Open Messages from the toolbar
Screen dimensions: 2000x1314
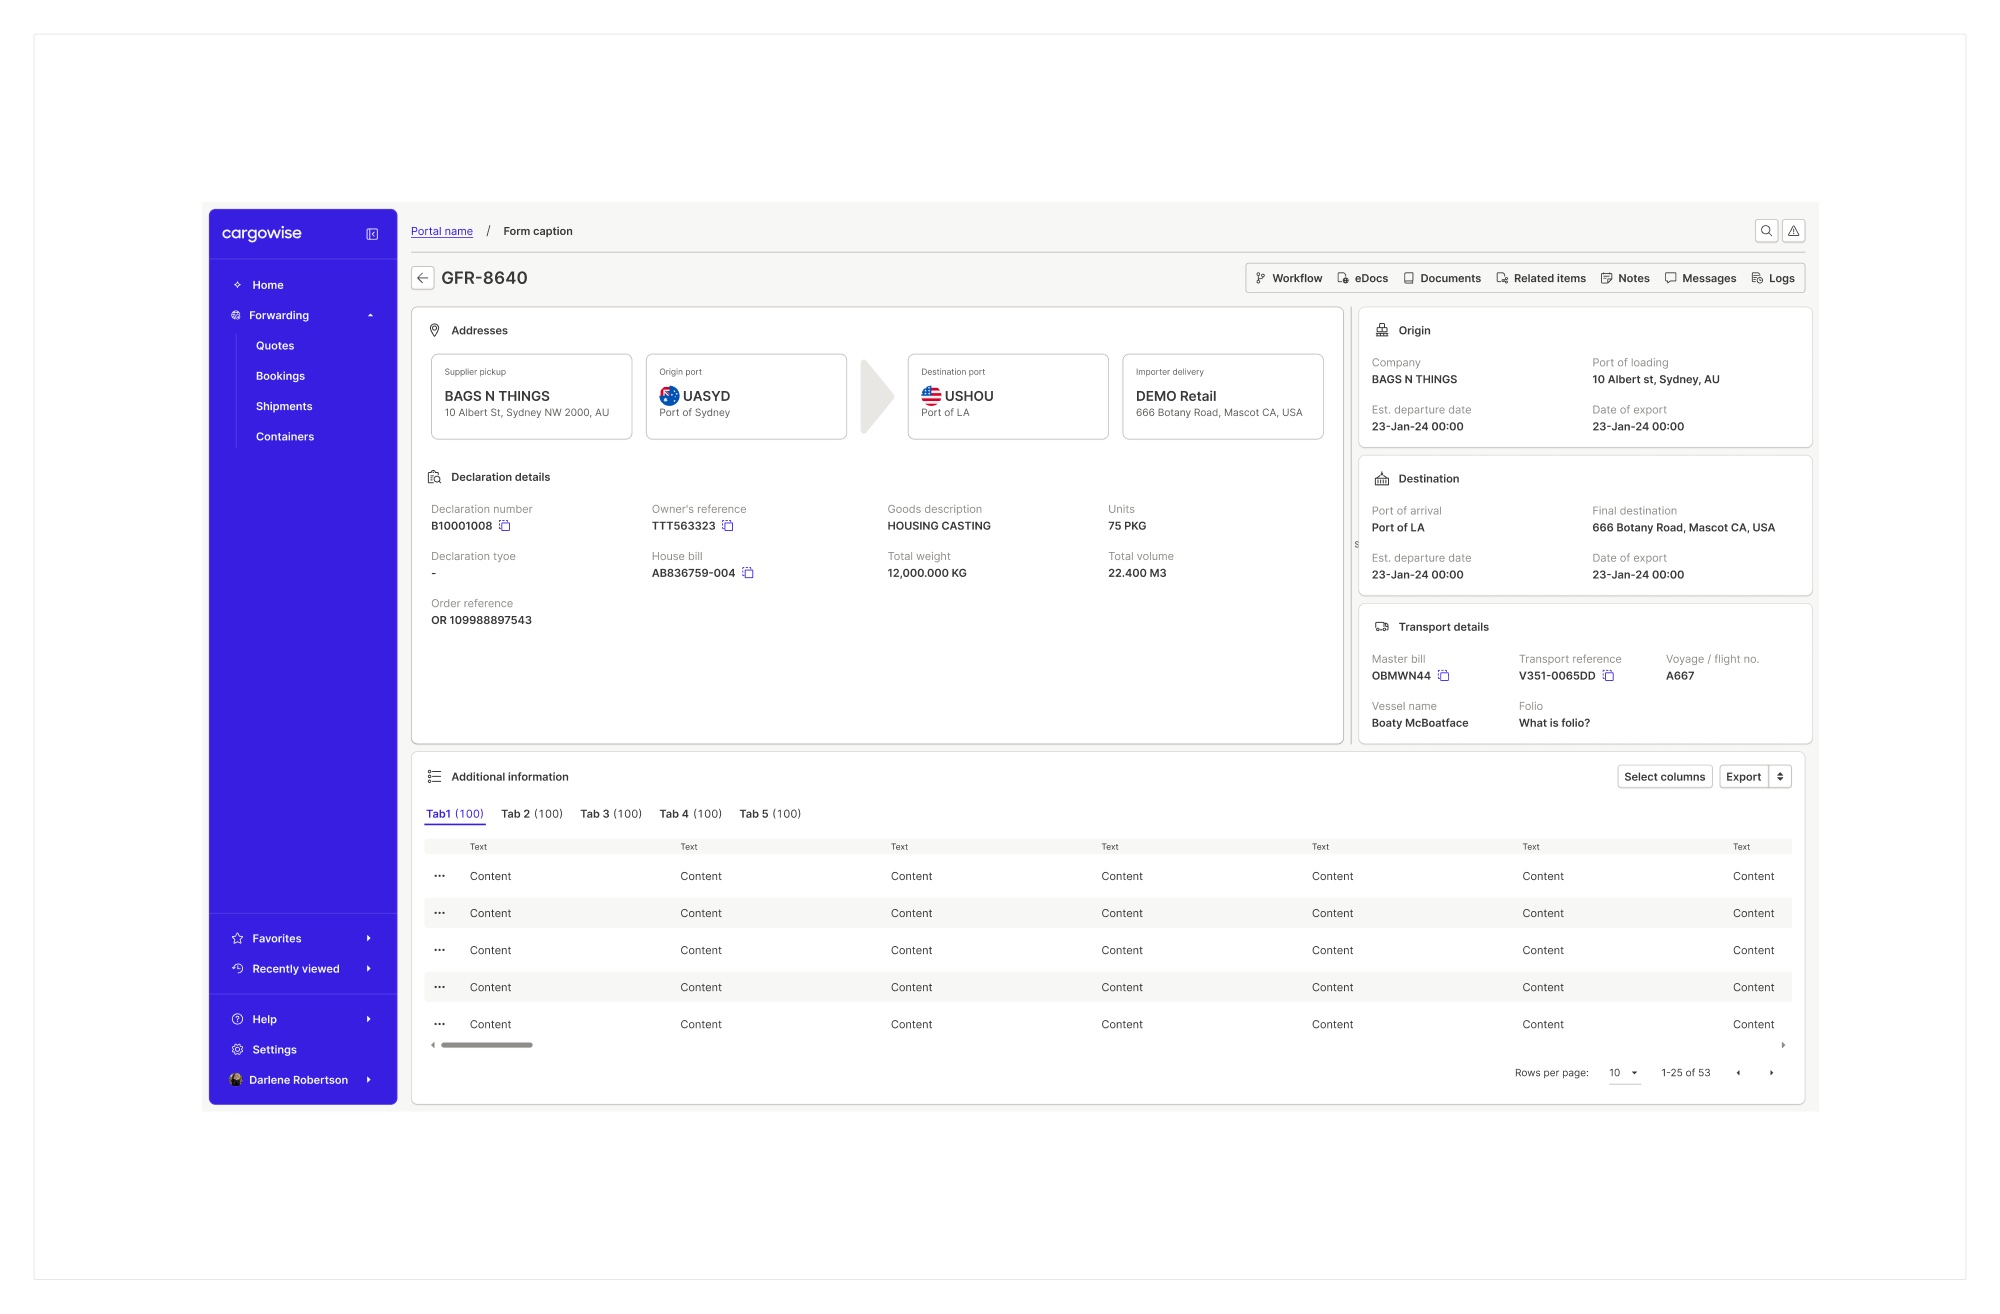point(1700,278)
